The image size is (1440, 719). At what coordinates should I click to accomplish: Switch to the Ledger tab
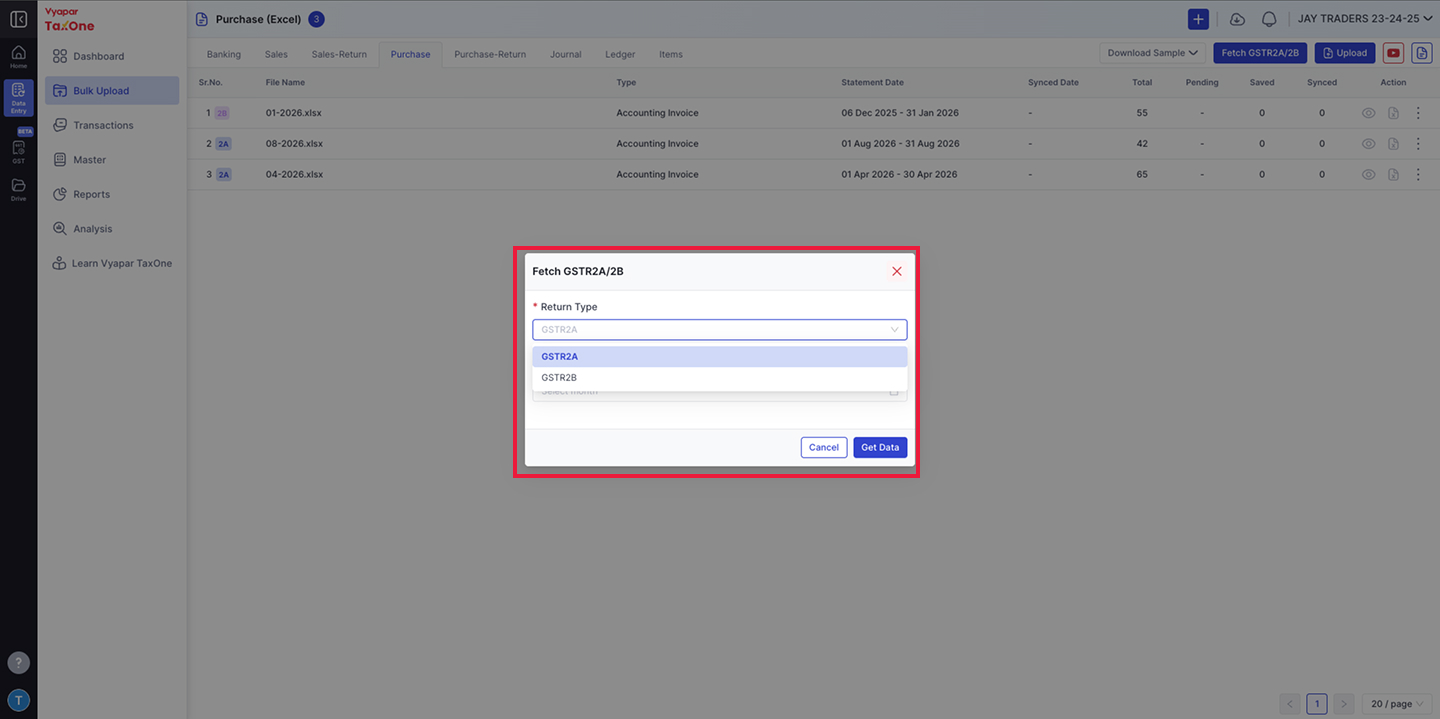click(620, 54)
